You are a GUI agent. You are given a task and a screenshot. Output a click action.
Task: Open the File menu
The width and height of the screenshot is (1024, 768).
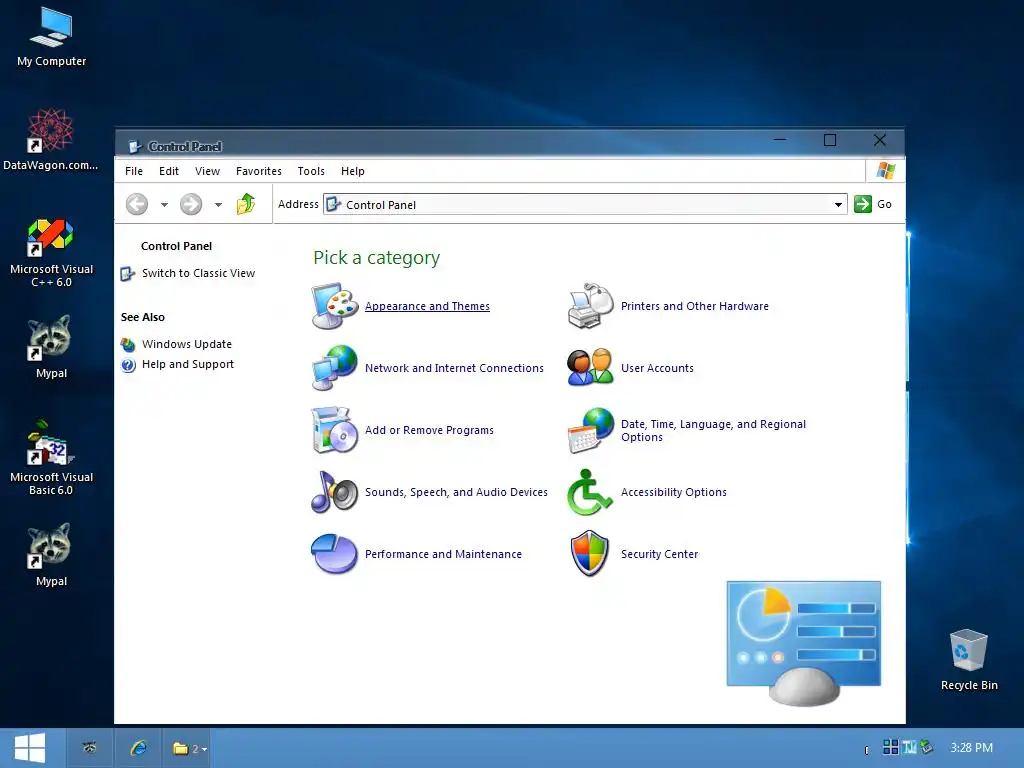[x=134, y=171]
